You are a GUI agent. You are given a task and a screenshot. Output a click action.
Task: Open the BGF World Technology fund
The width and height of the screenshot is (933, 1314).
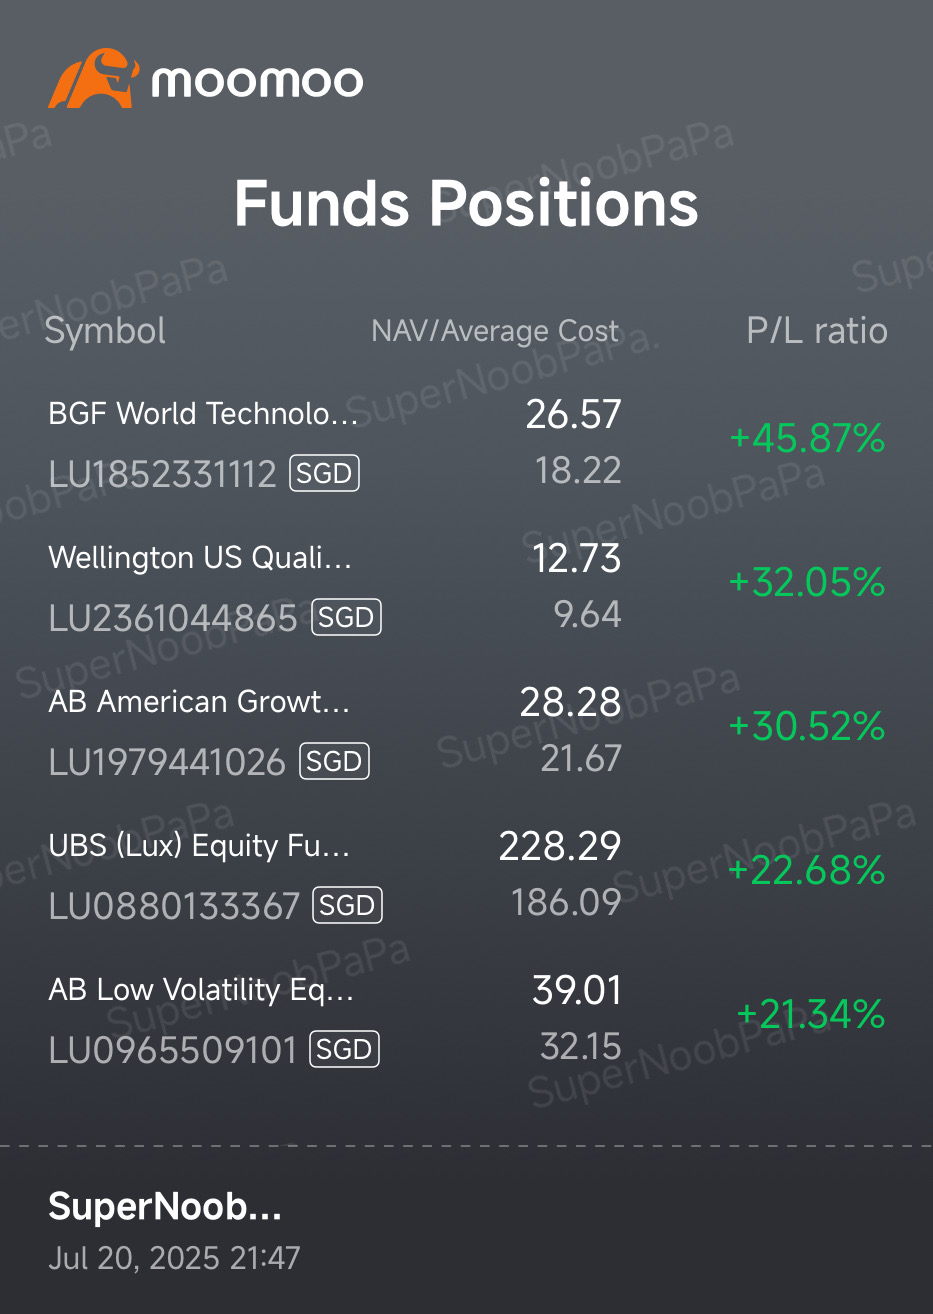pos(203,414)
